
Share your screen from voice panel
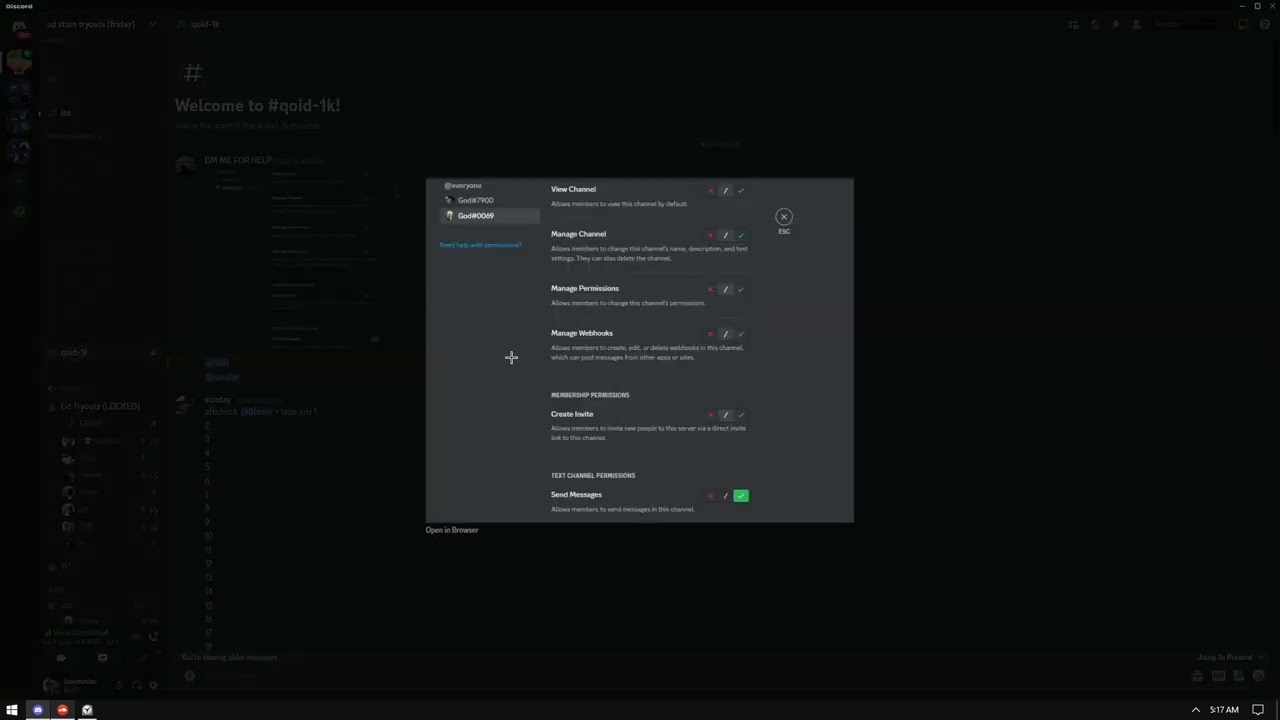tap(102, 658)
